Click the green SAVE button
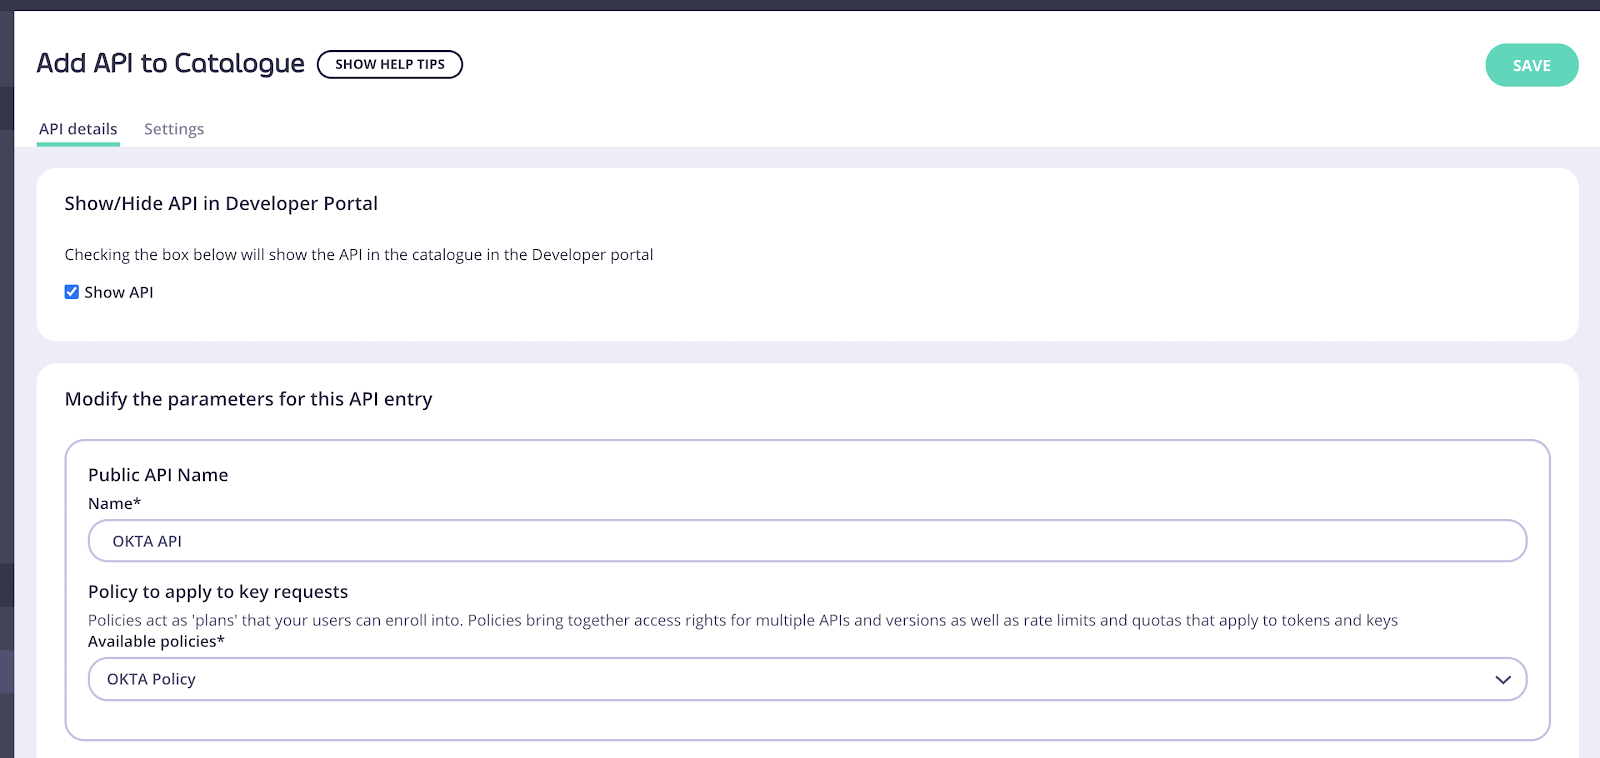Viewport: 1600px width, 758px height. pos(1531,65)
